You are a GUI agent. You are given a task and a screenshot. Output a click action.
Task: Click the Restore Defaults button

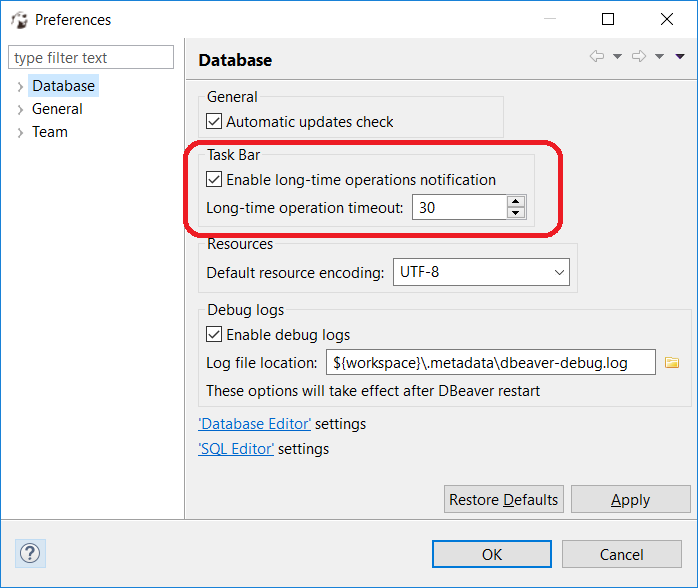tap(504, 500)
